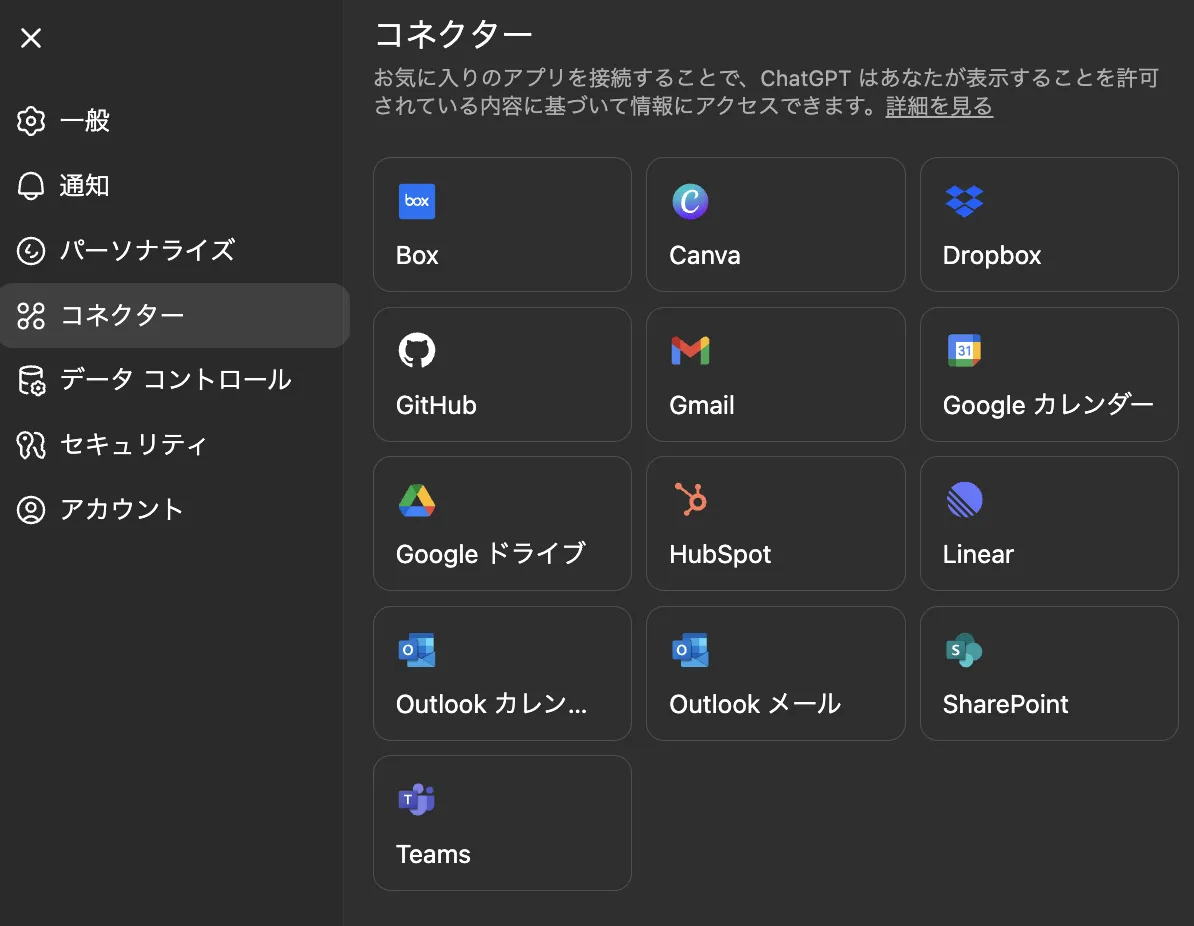Click the 詳細を見る link
This screenshot has height=926, width=1194.
(938, 106)
